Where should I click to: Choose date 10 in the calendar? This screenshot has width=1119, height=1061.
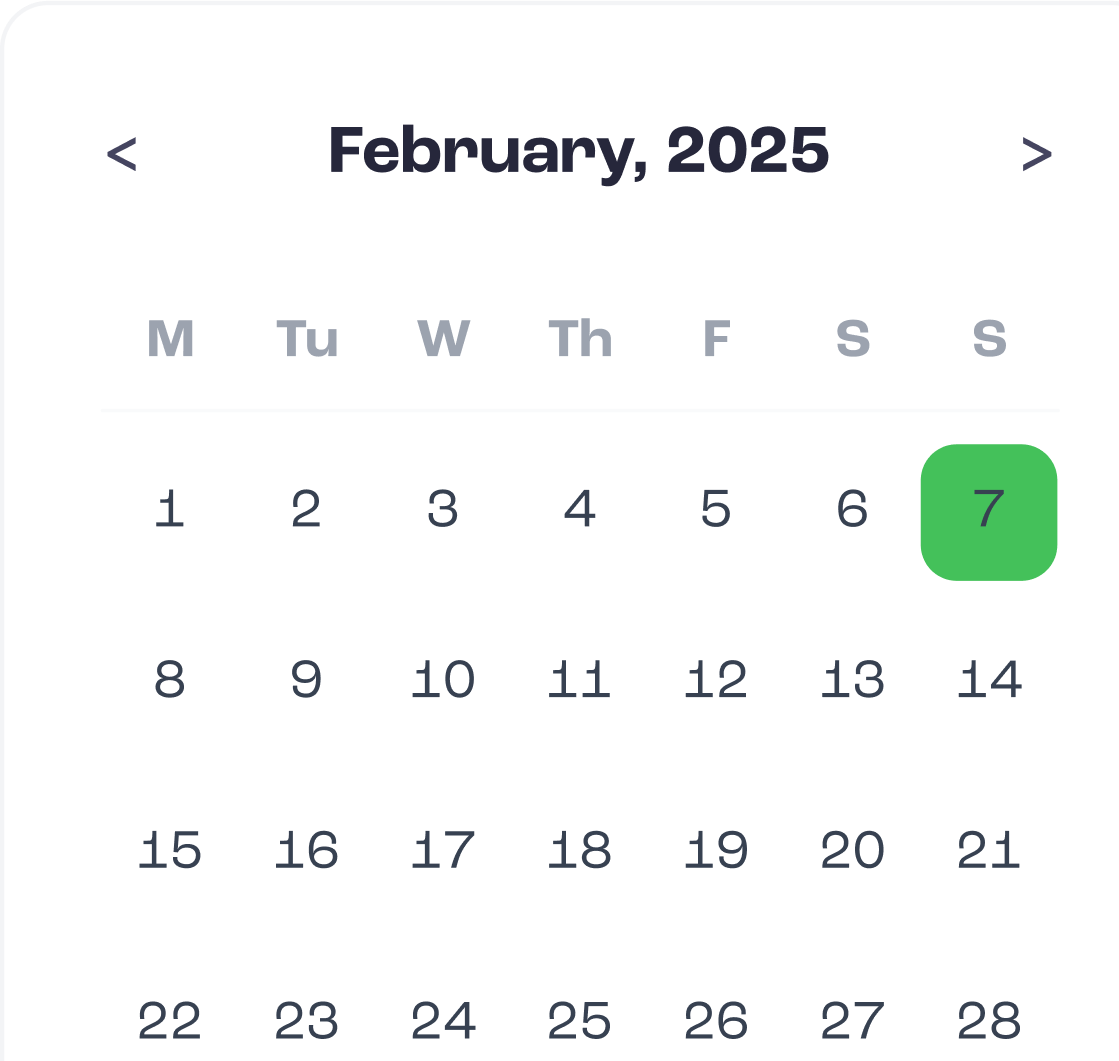pos(443,679)
